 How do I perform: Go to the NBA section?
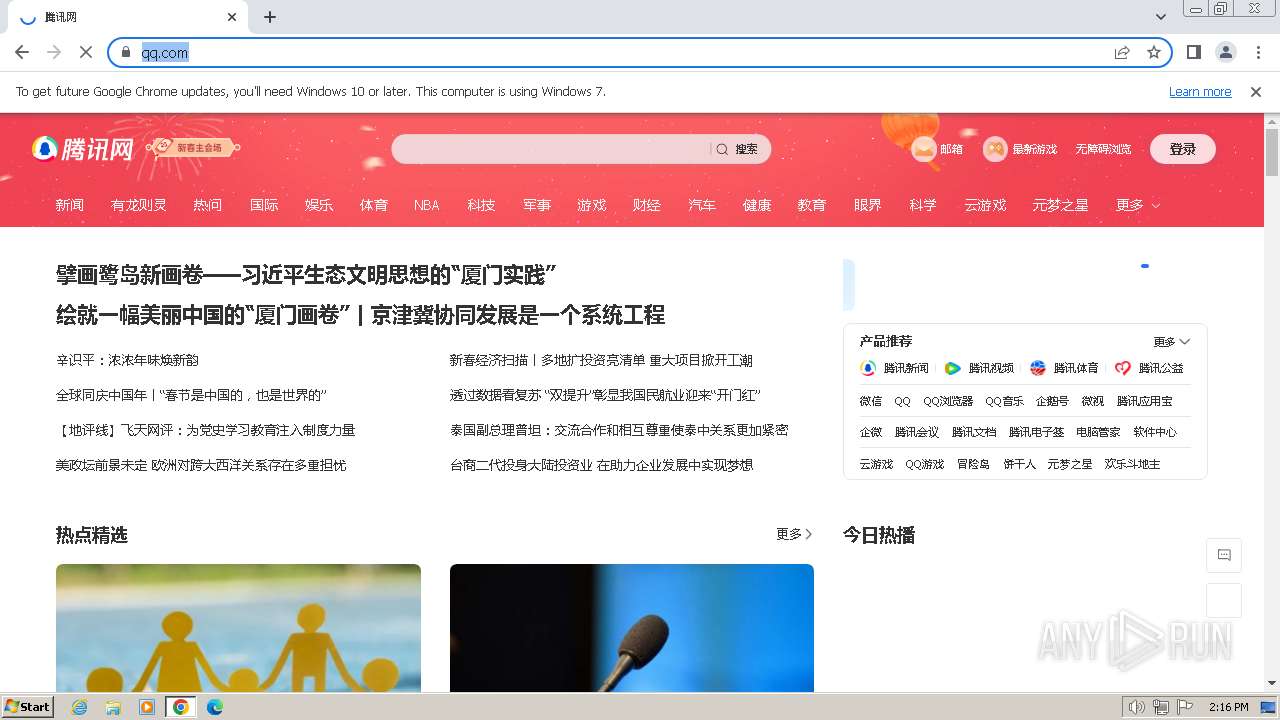[x=427, y=205]
